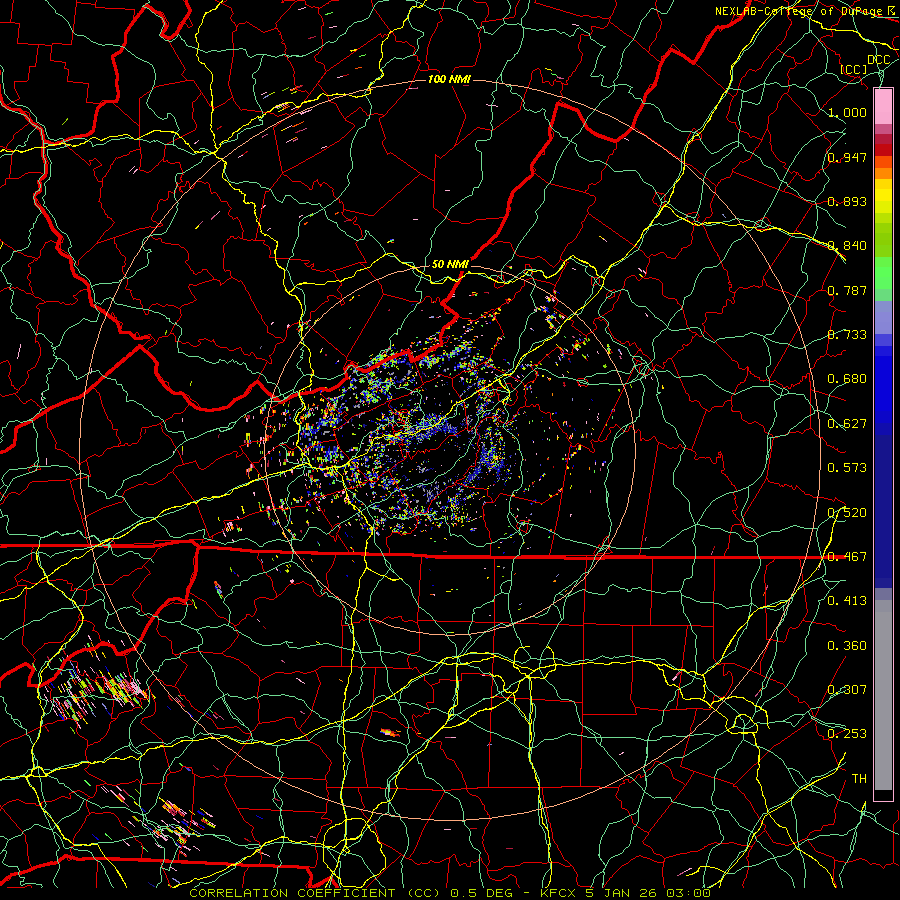Select the 0.413 scale label

click(x=847, y=601)
